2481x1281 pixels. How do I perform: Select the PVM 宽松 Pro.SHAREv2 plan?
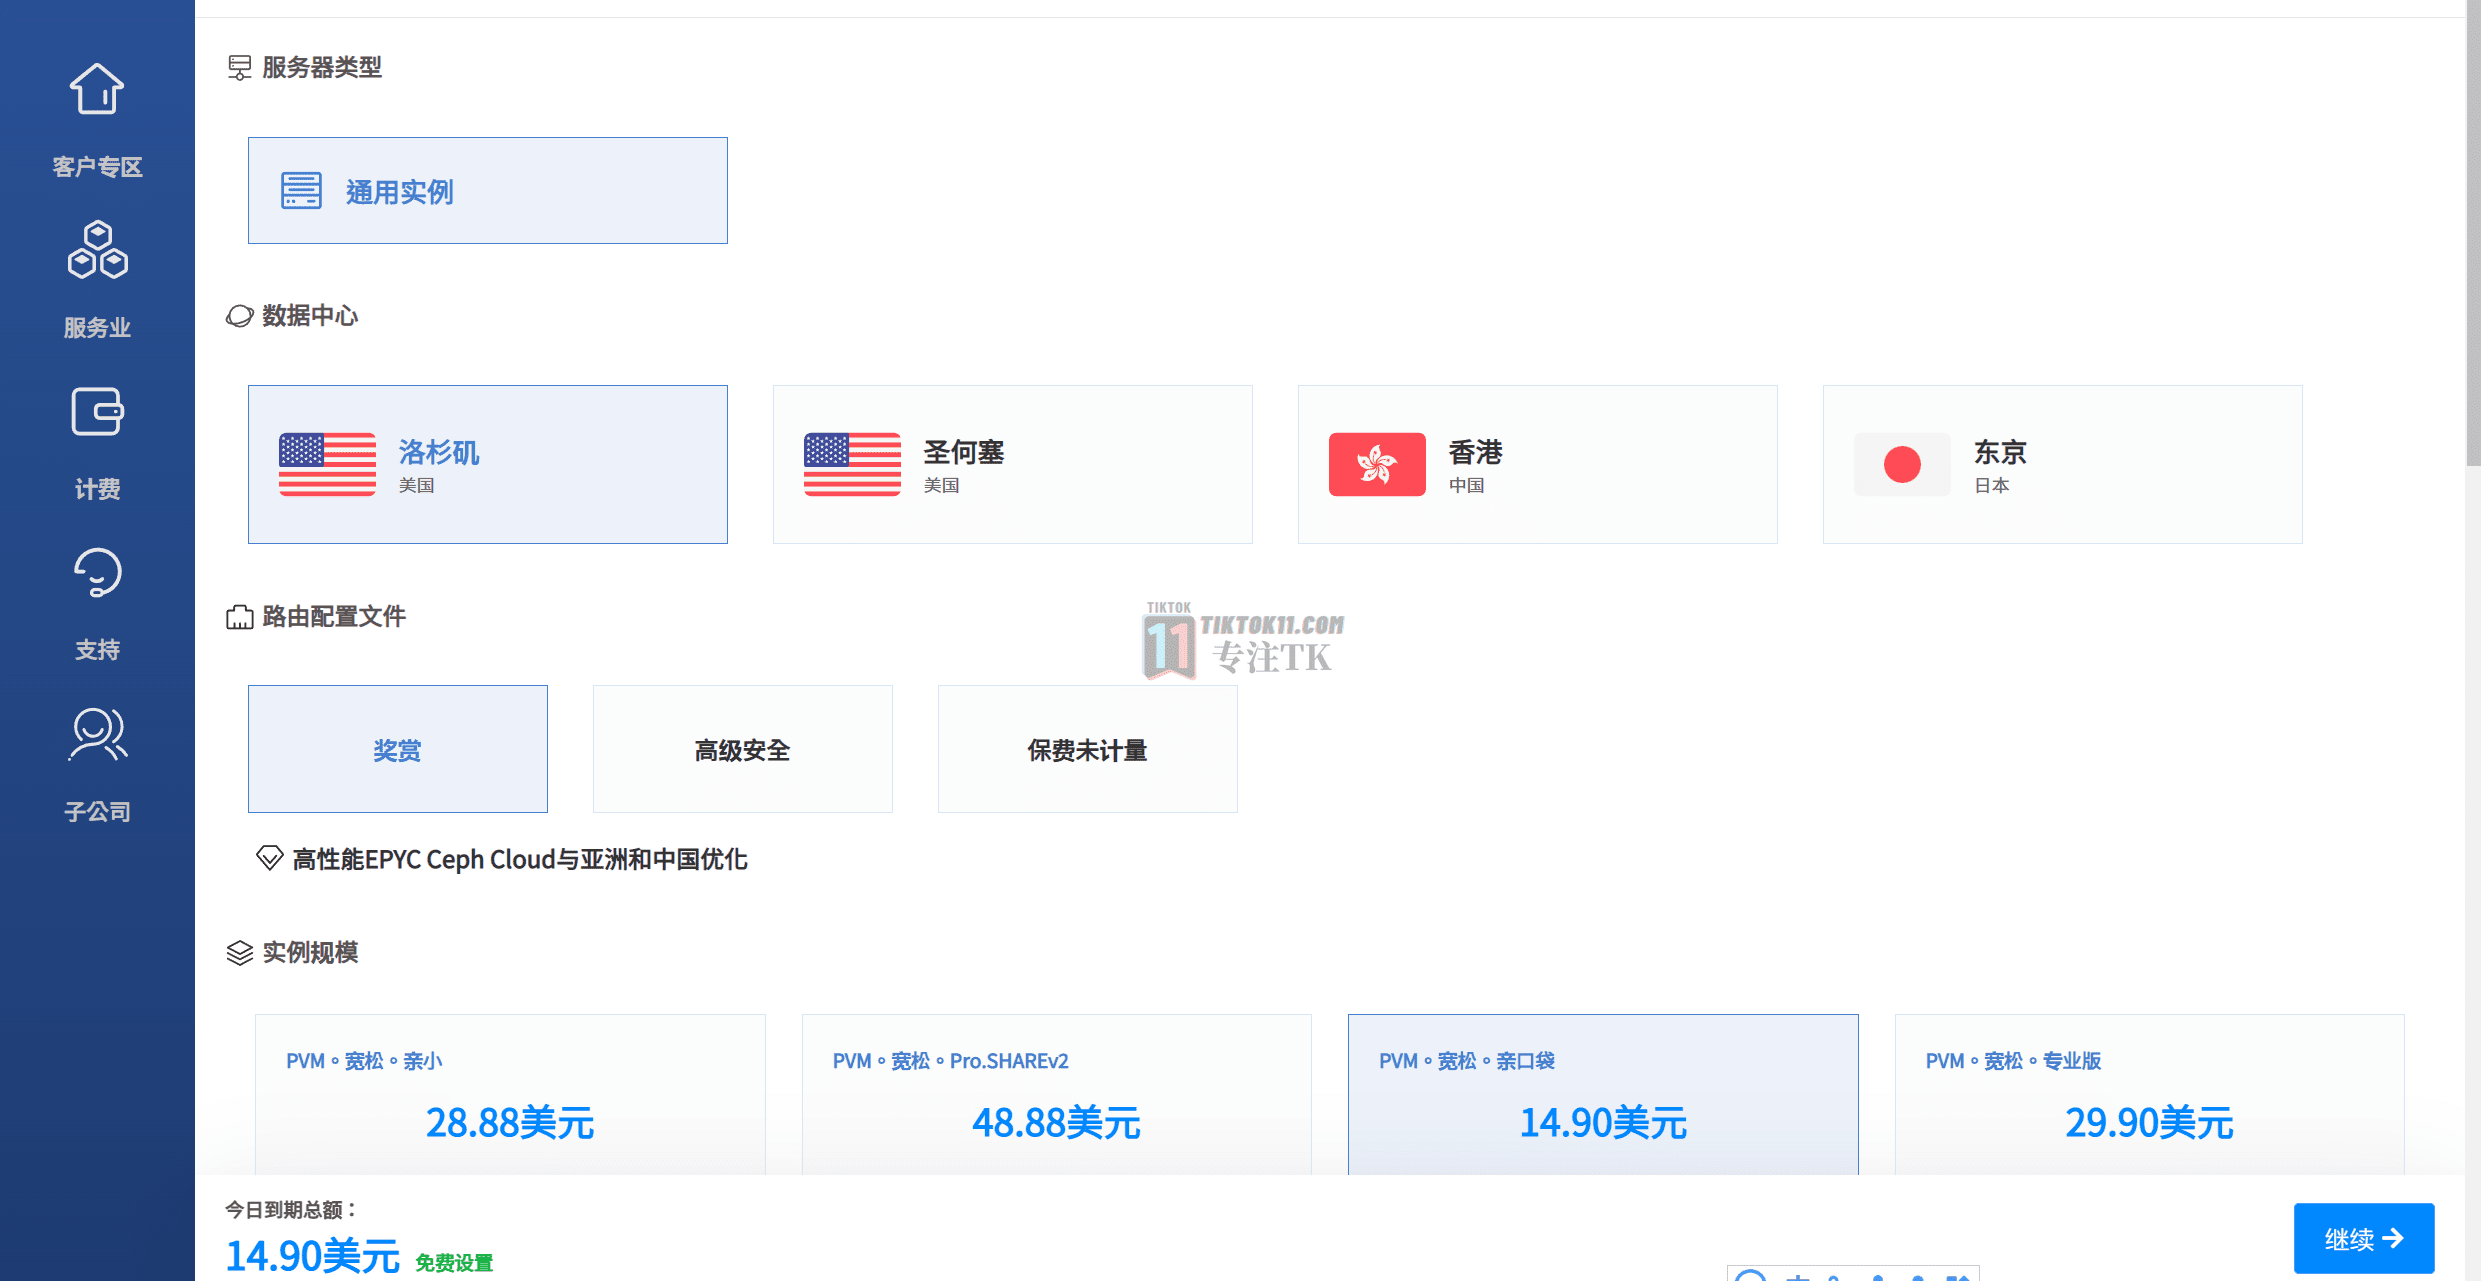click(1056, 1095)
